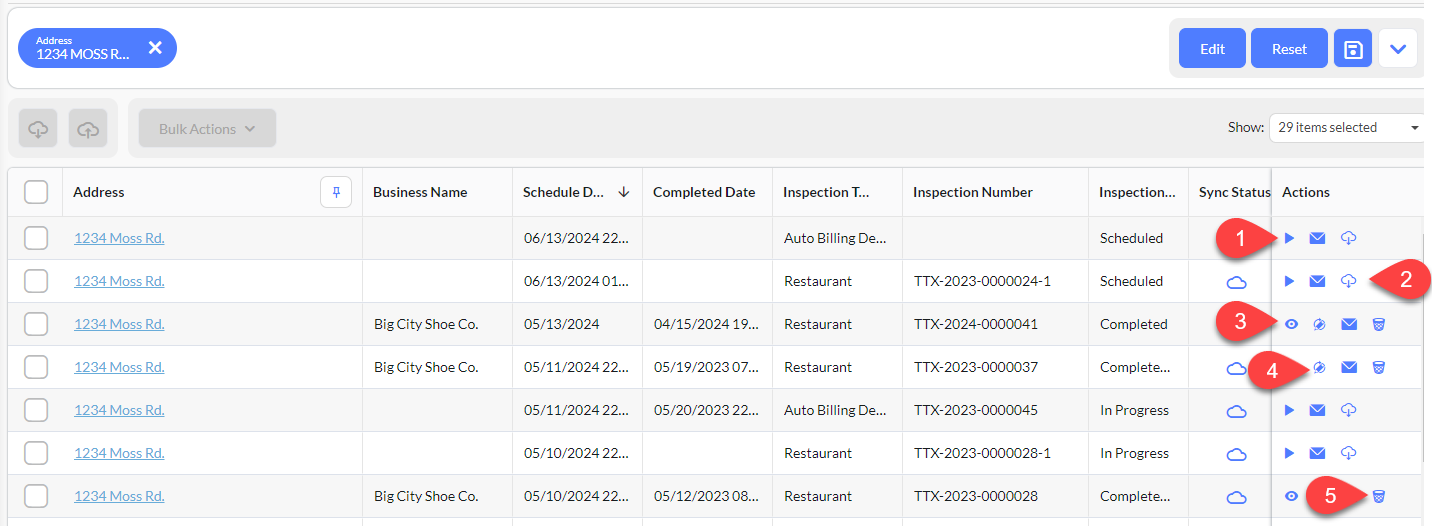Click the save filter disk icon

1353,48
